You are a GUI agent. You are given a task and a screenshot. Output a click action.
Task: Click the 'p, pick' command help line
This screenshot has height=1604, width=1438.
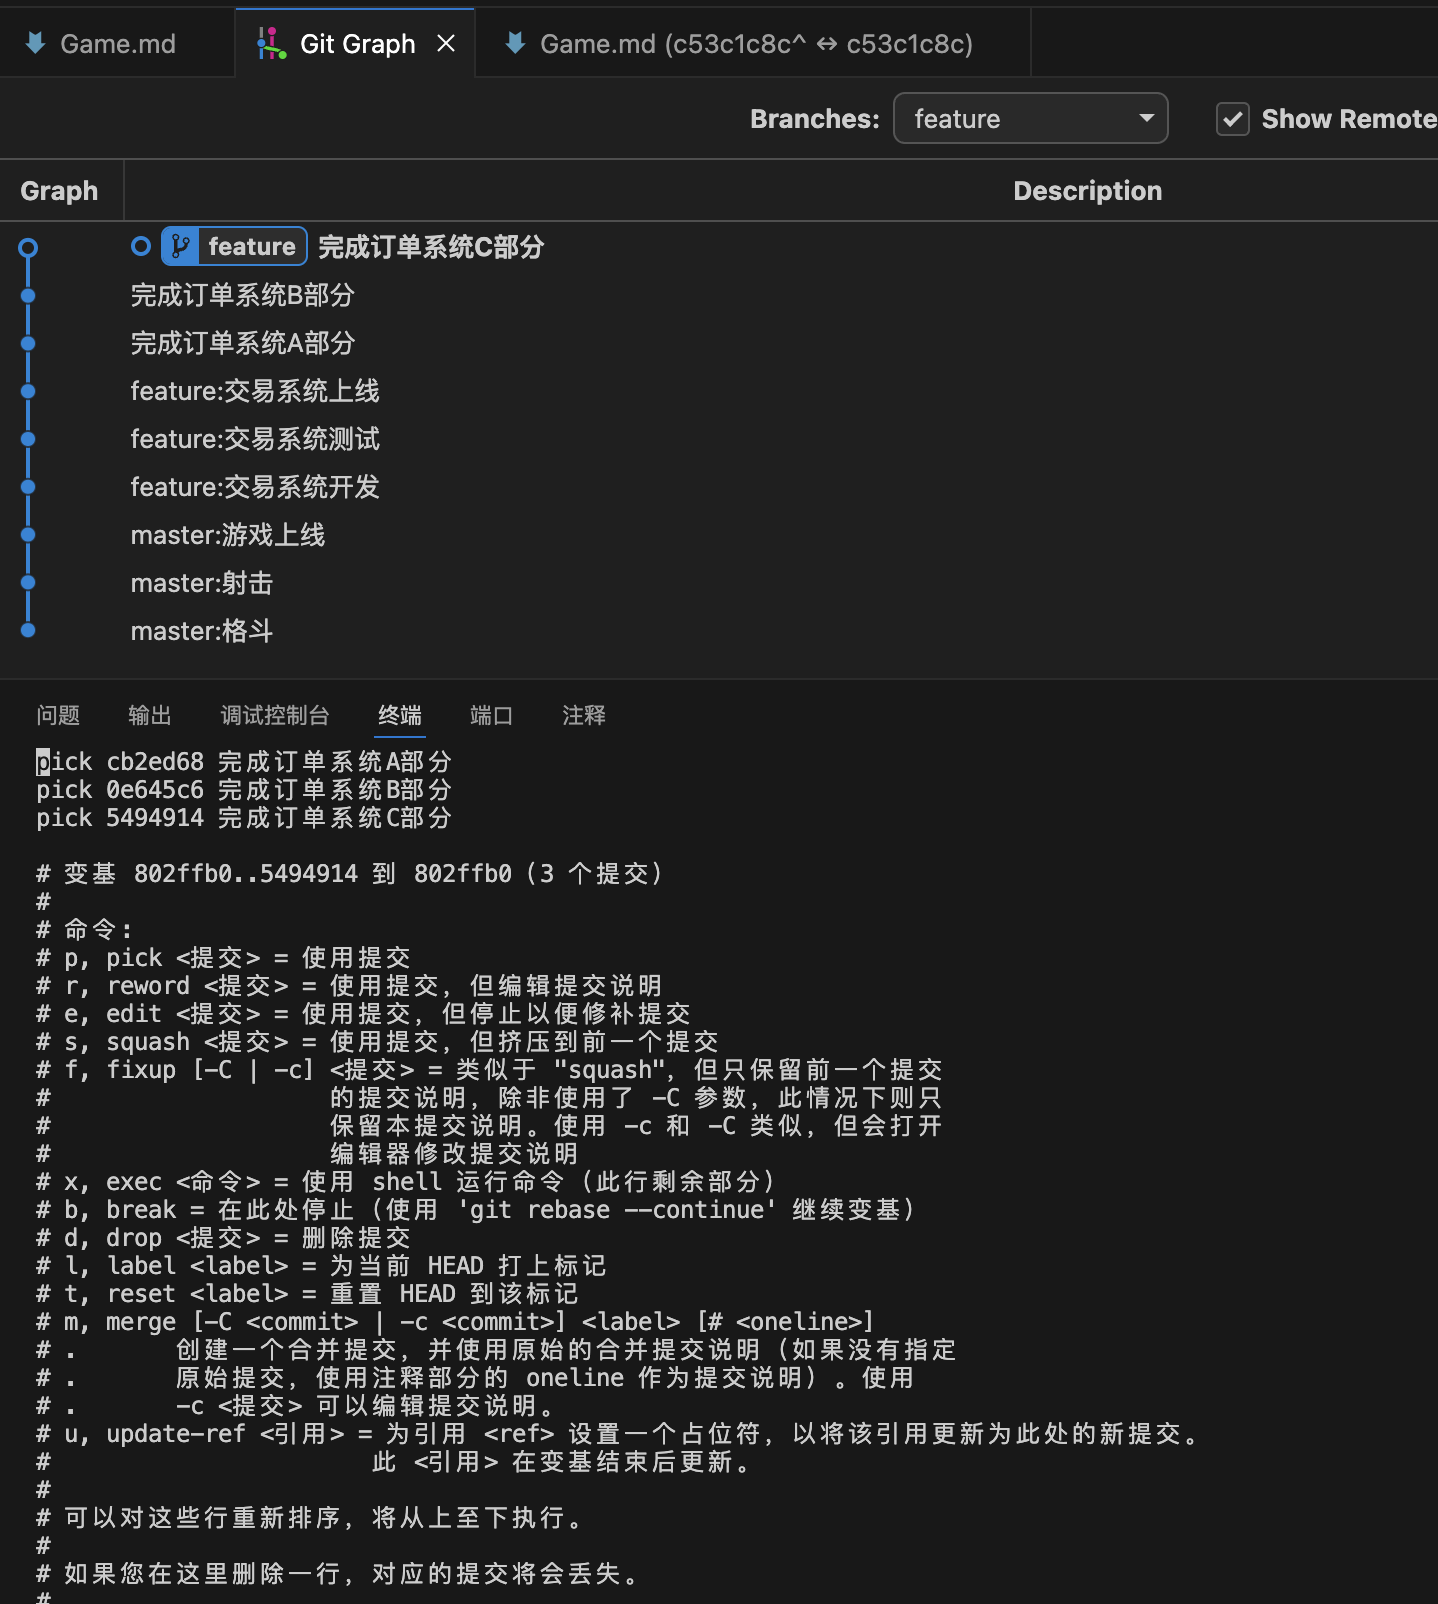(x=223, y=958)
